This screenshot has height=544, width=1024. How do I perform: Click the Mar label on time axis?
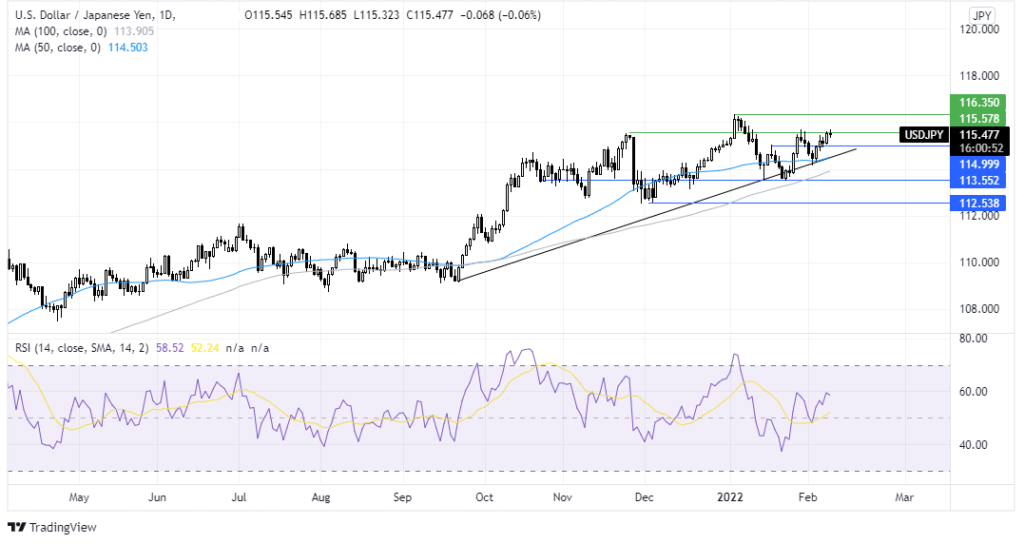904,497
